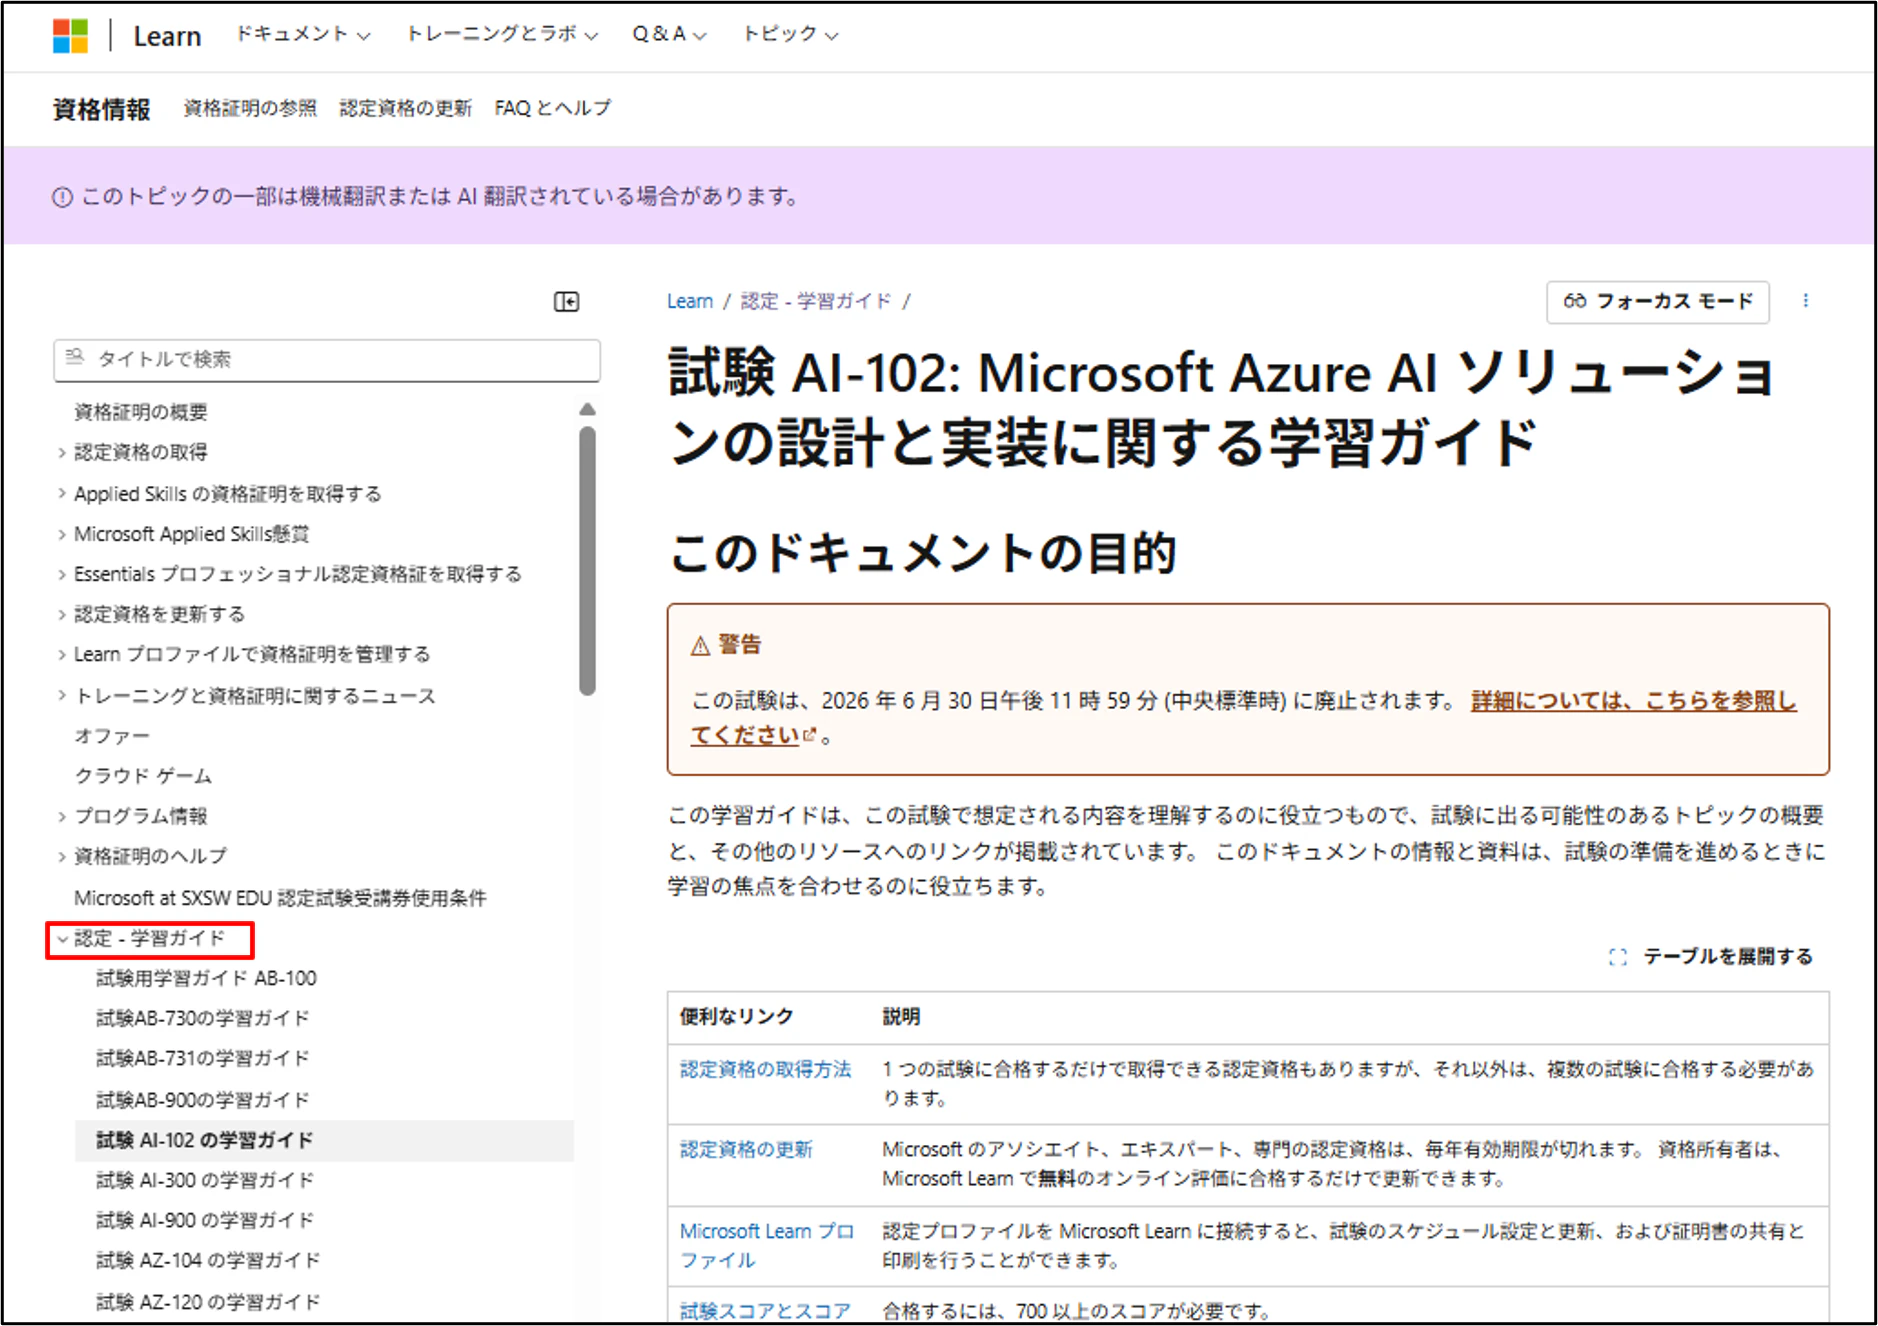Viewport: 1878px width, 1326px height.
Task: Expand Applied Skills の資格証明を取得する node
Action: (x=62, y=494)
